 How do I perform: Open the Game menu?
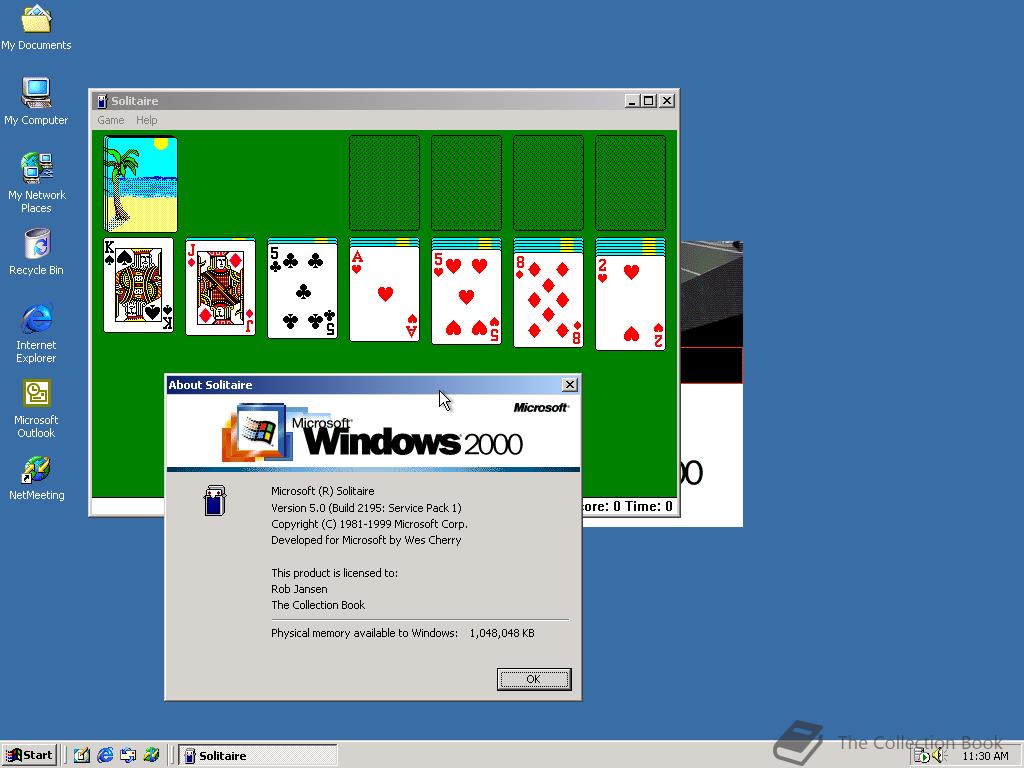tap(110, 120)
